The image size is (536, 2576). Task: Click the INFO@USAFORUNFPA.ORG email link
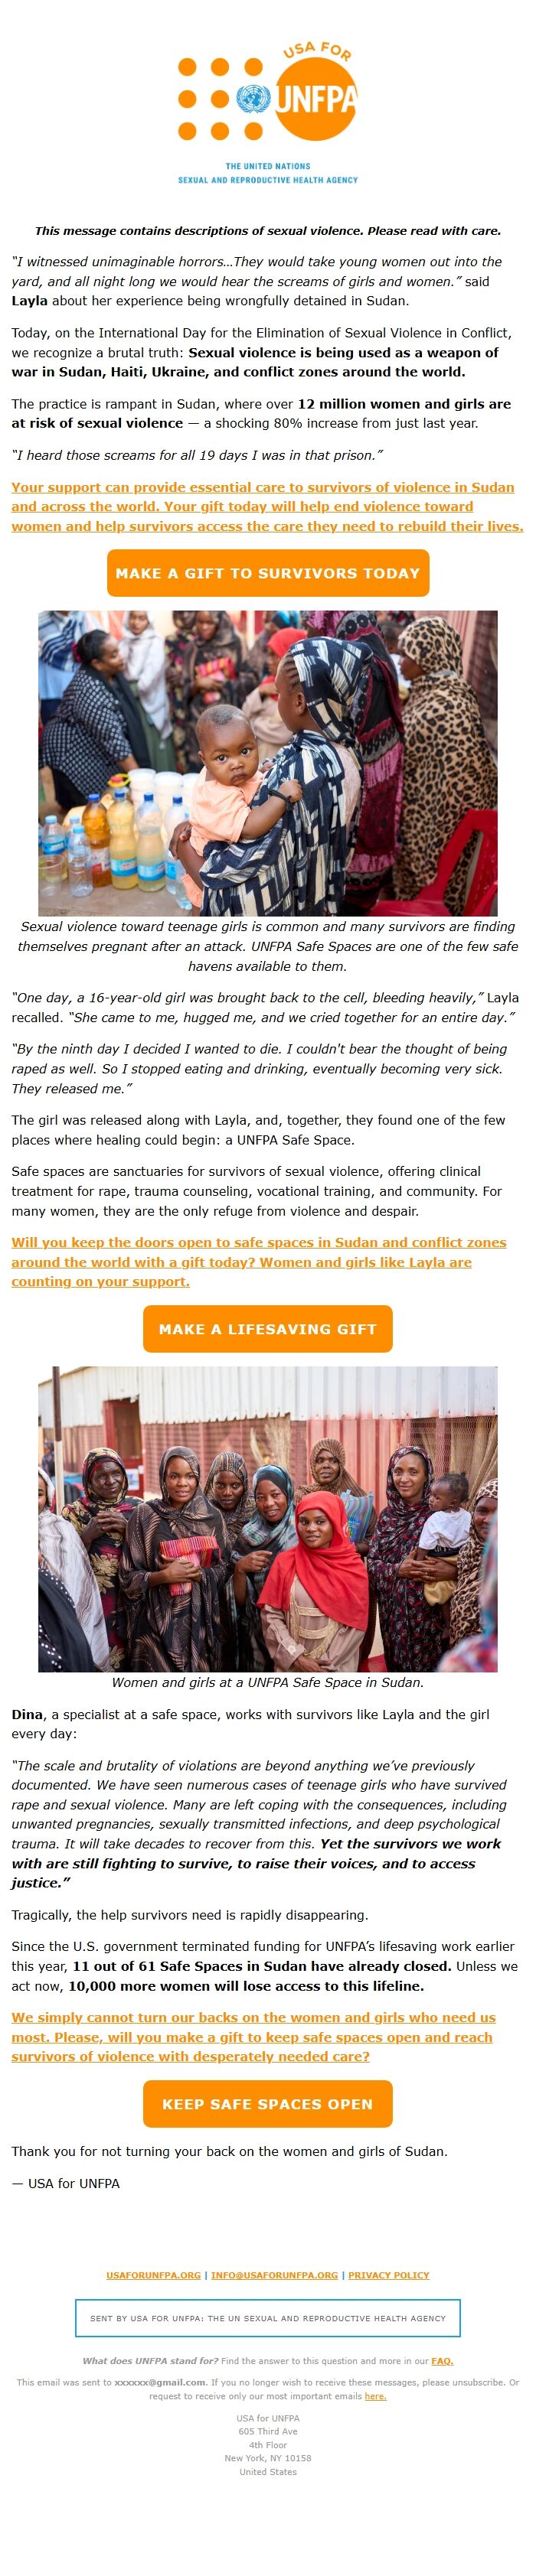274,2275
